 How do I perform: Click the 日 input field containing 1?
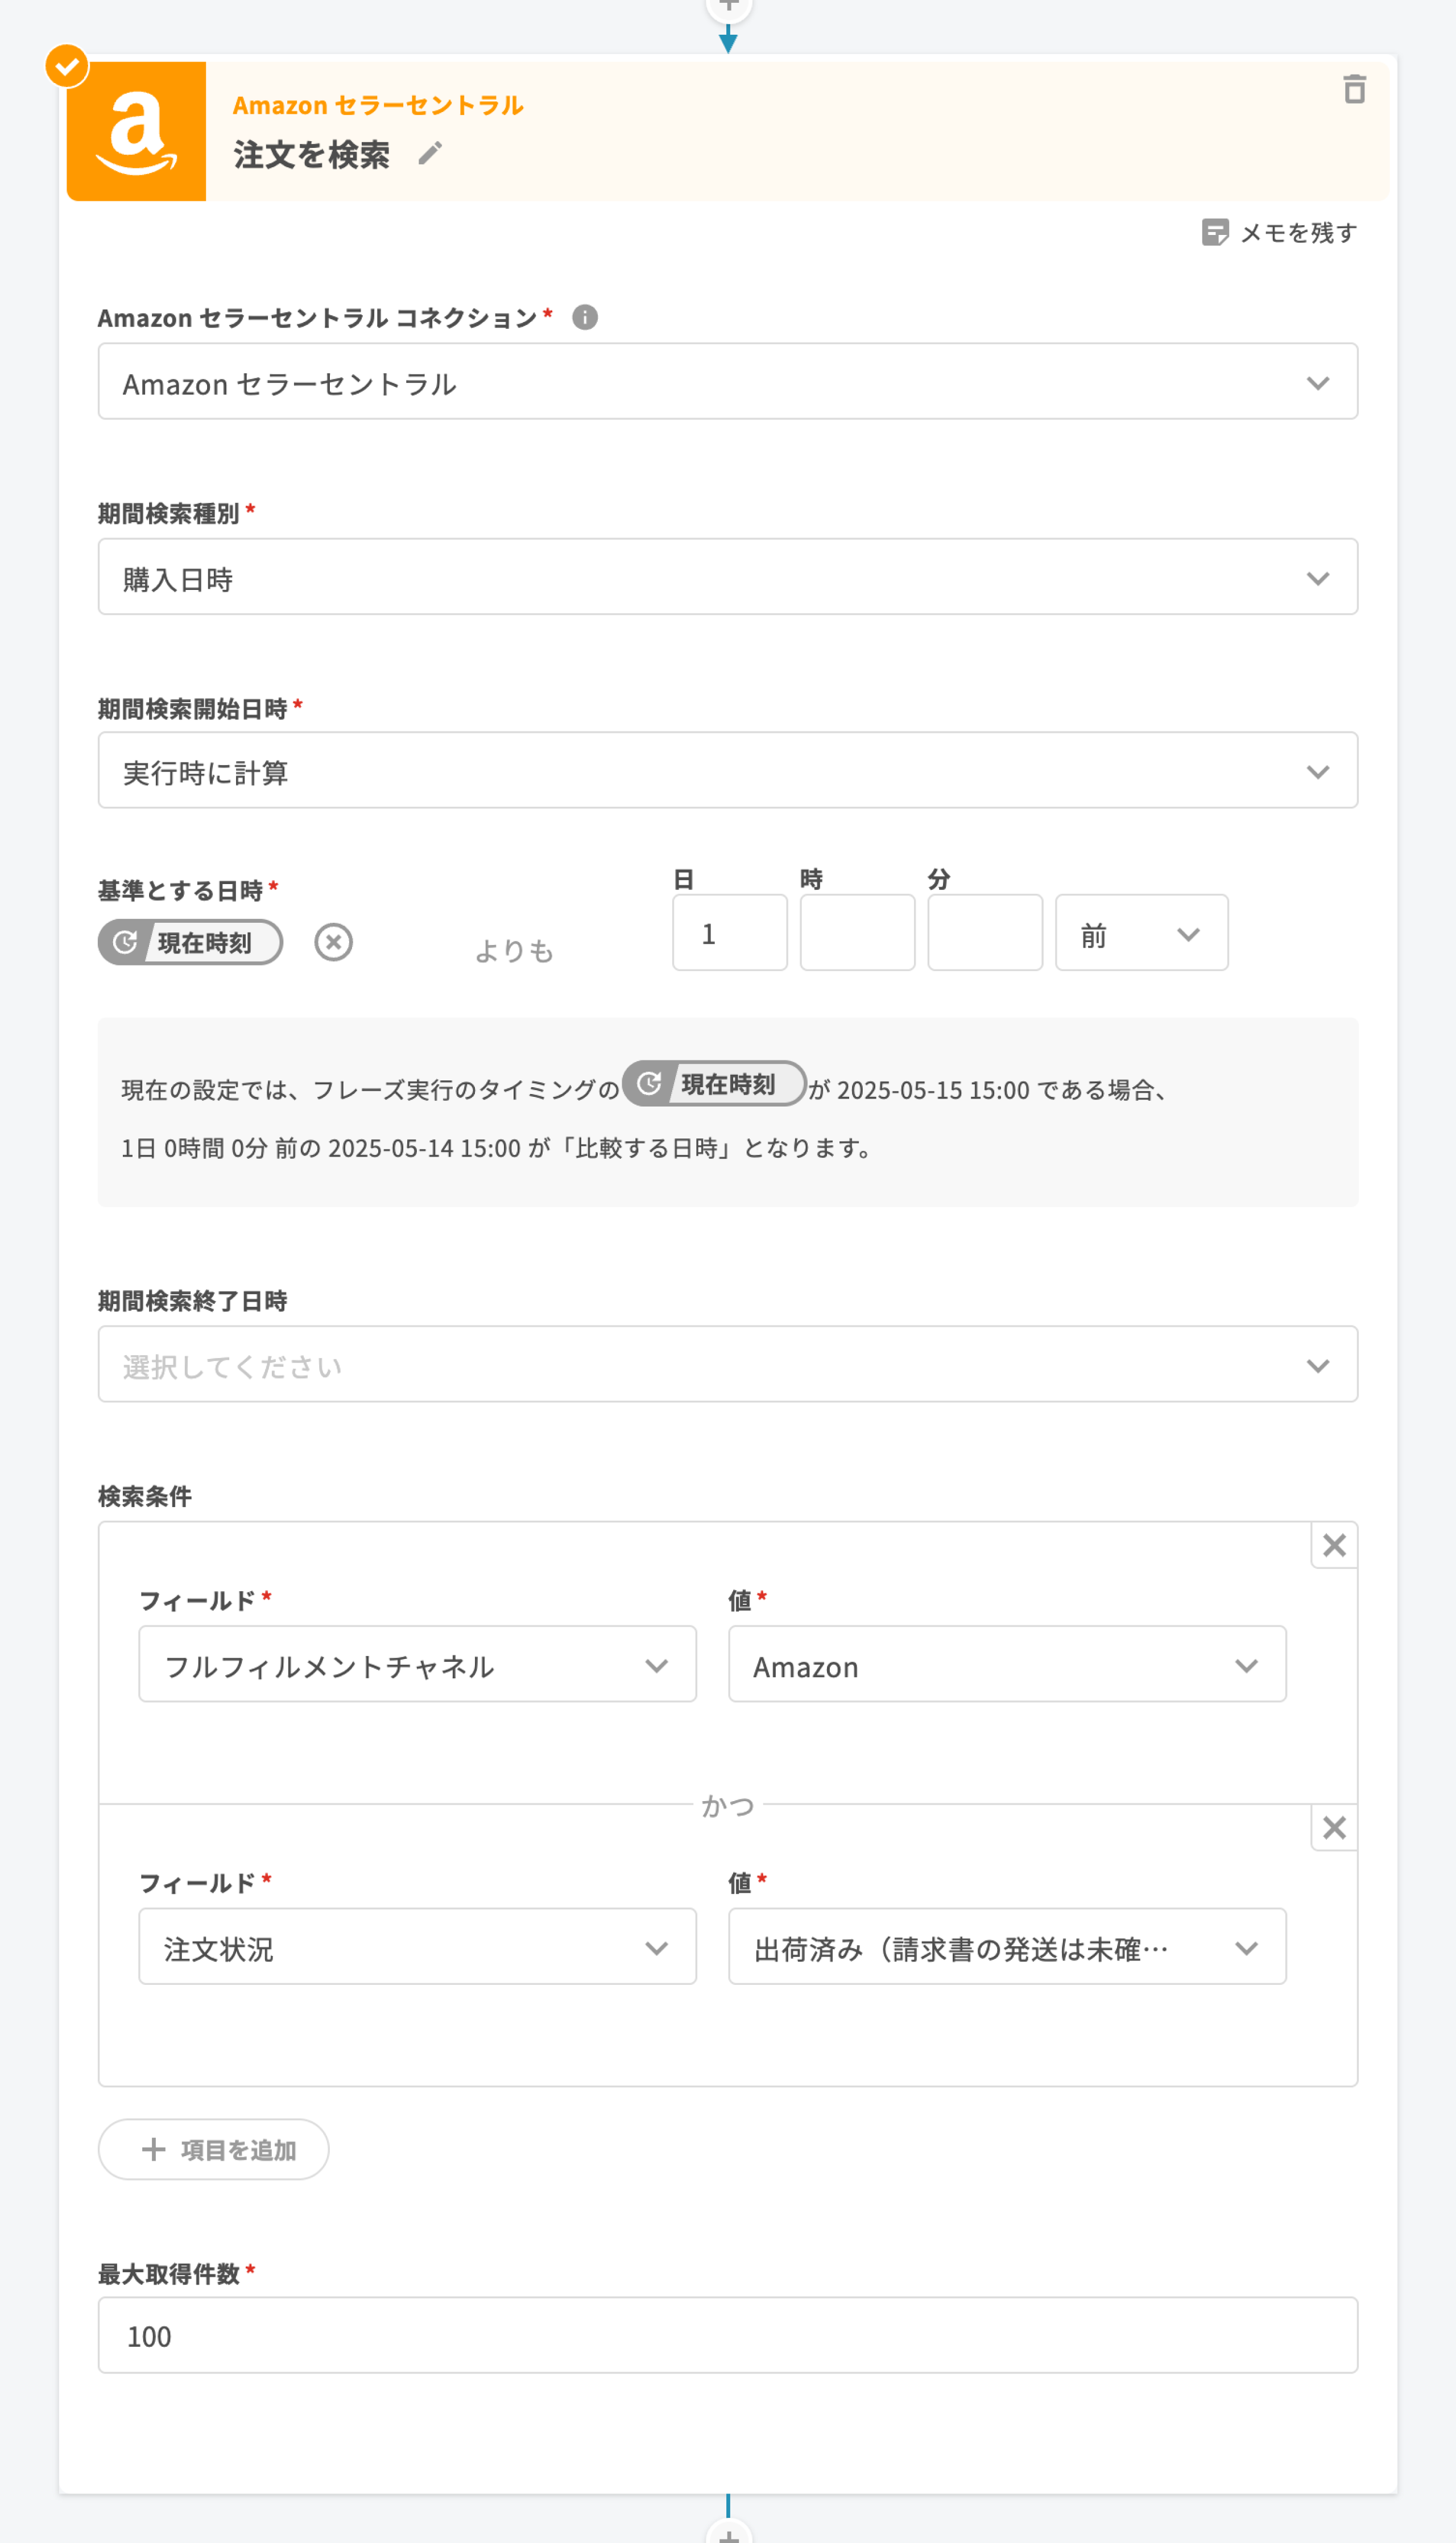729,933
